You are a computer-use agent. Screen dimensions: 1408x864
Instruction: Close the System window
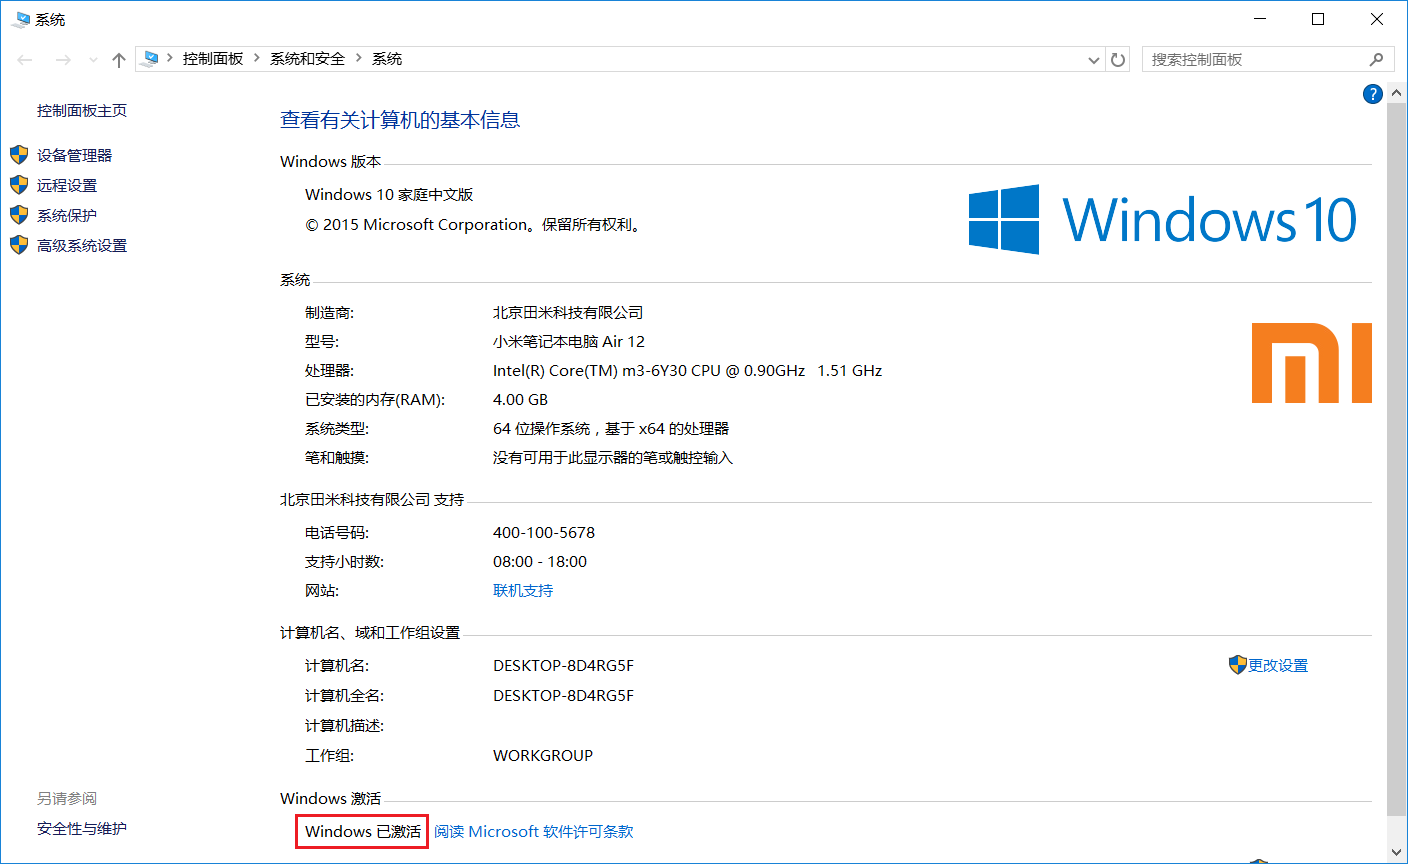pos(1376,19)
